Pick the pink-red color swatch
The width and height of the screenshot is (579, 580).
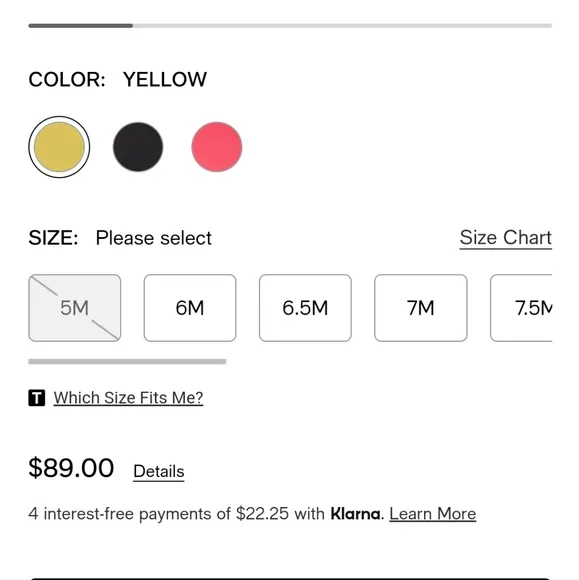[217, 147]
